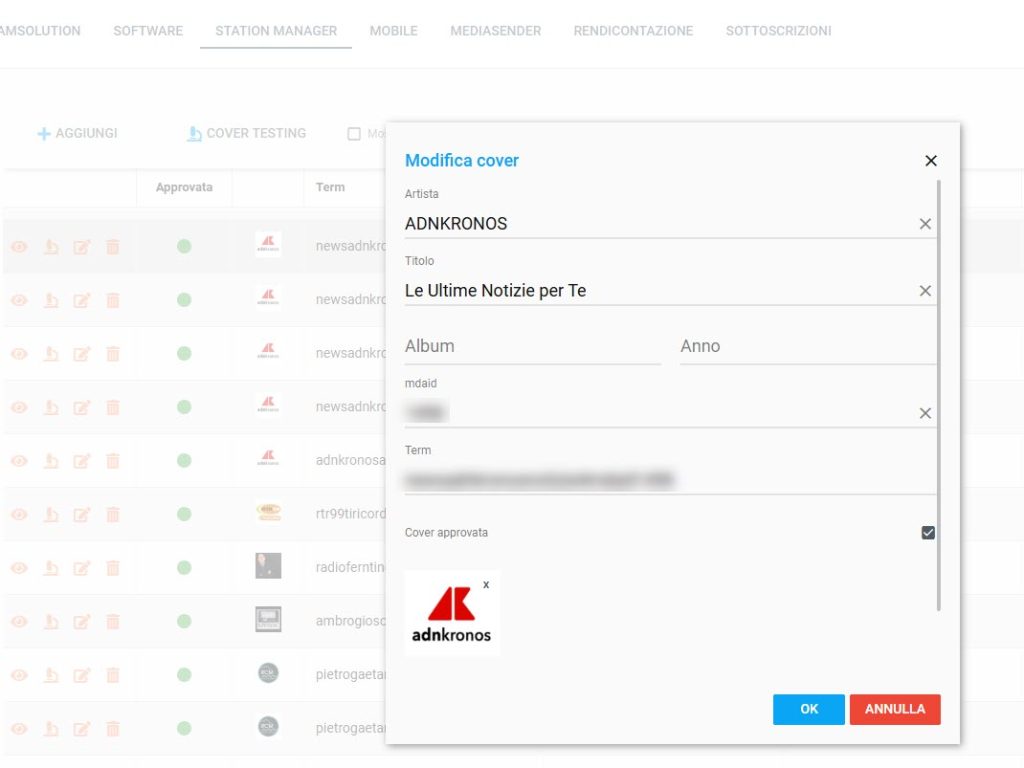Clear the Artista field with its X
The height and width of the screenshot is (768, 1024).
[925, 224]
